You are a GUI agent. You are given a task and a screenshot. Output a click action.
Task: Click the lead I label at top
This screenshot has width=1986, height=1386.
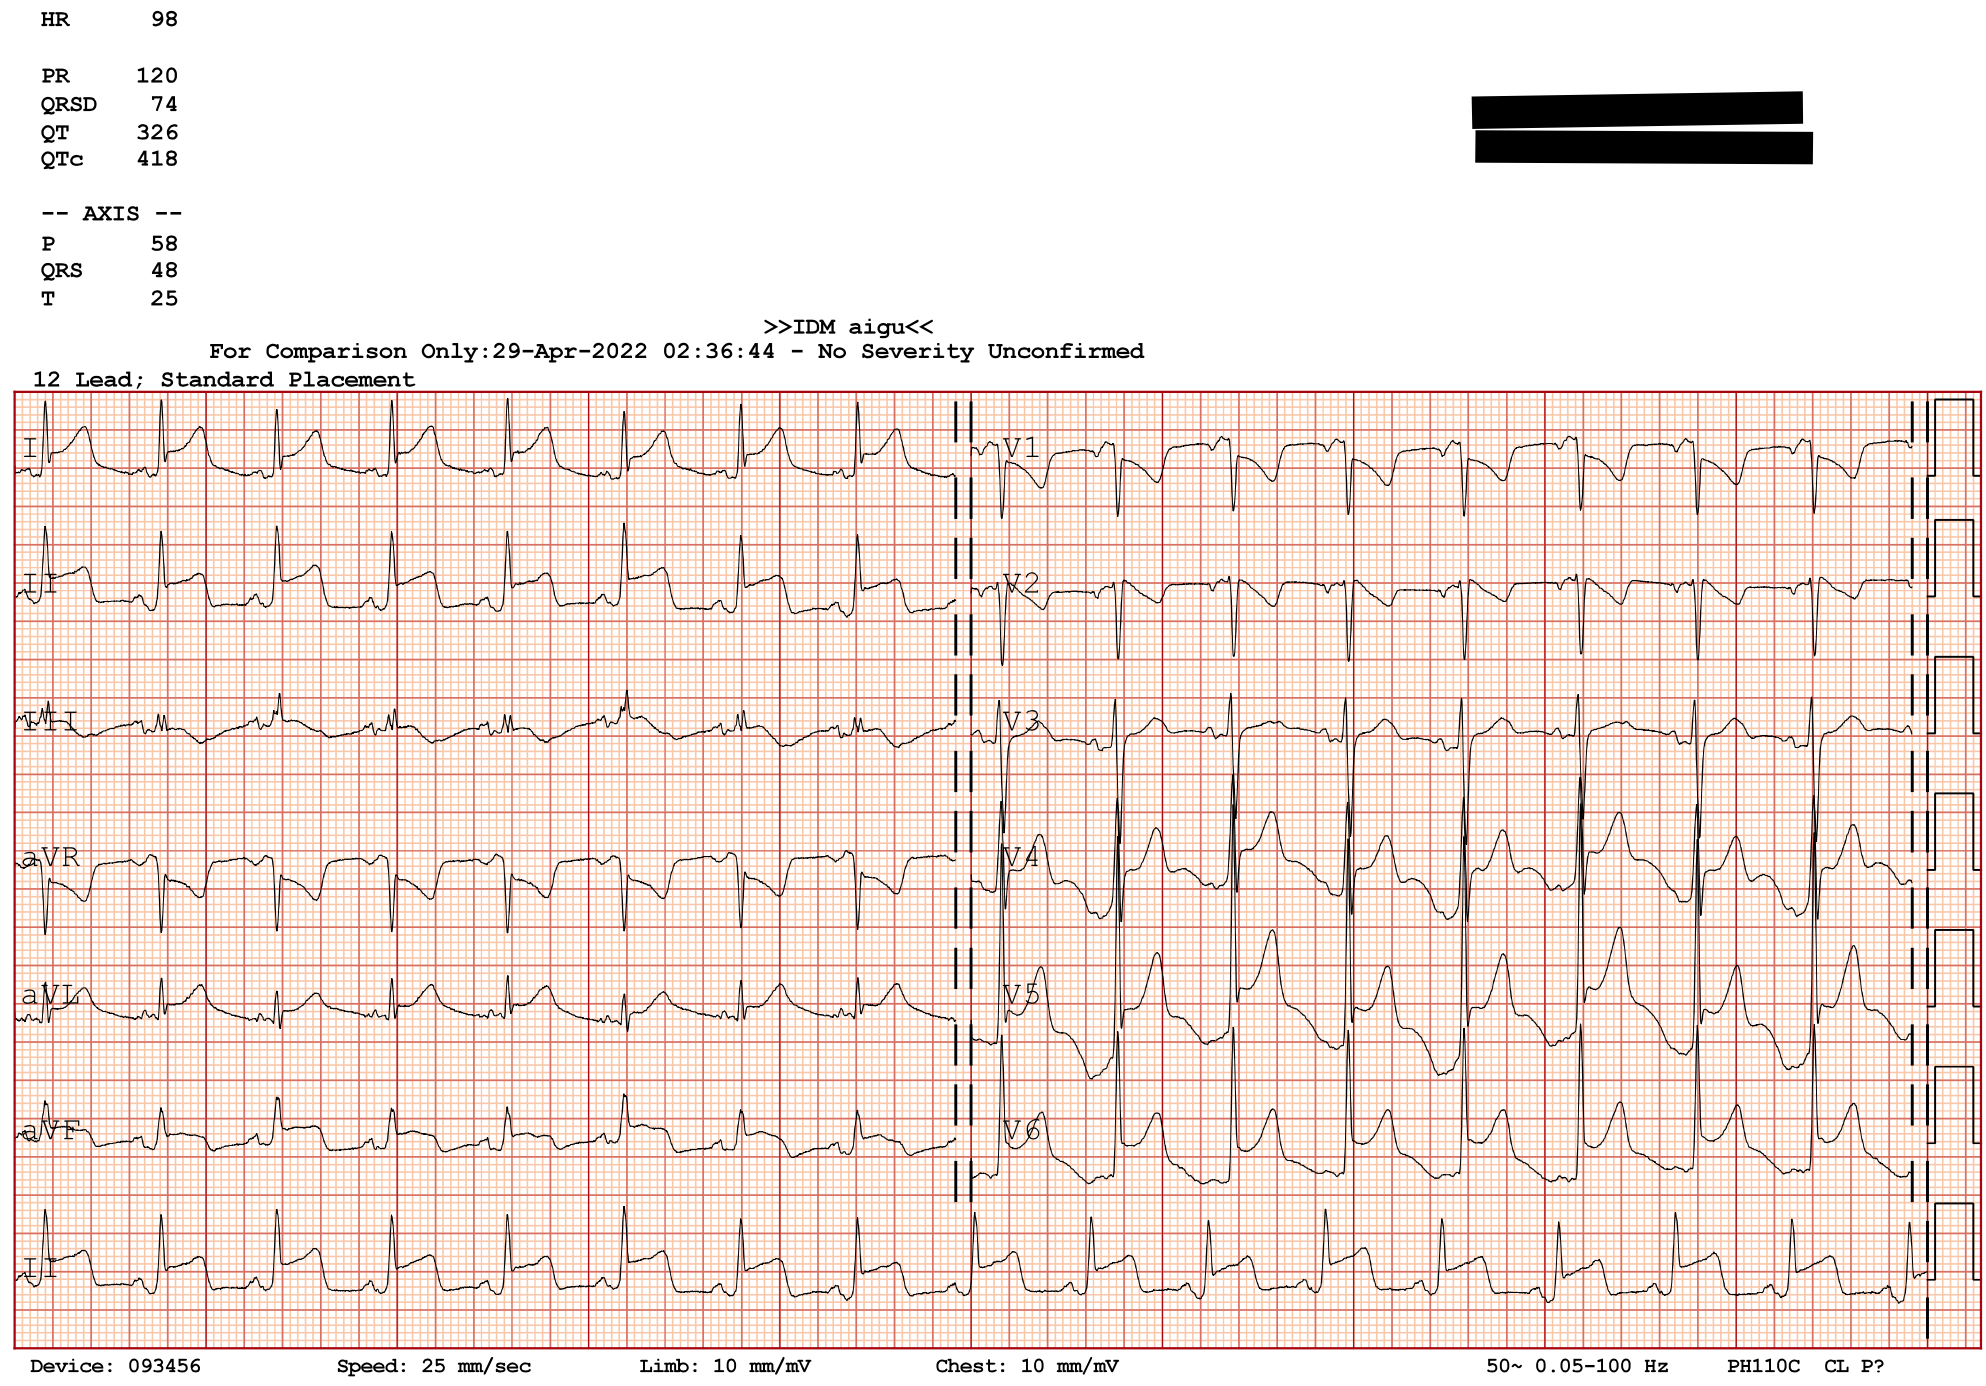(x=30, y=448)
